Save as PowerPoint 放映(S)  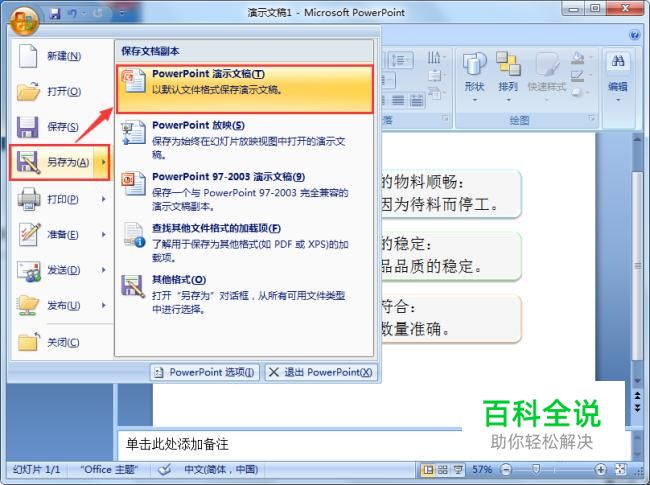tap(245, 140)
